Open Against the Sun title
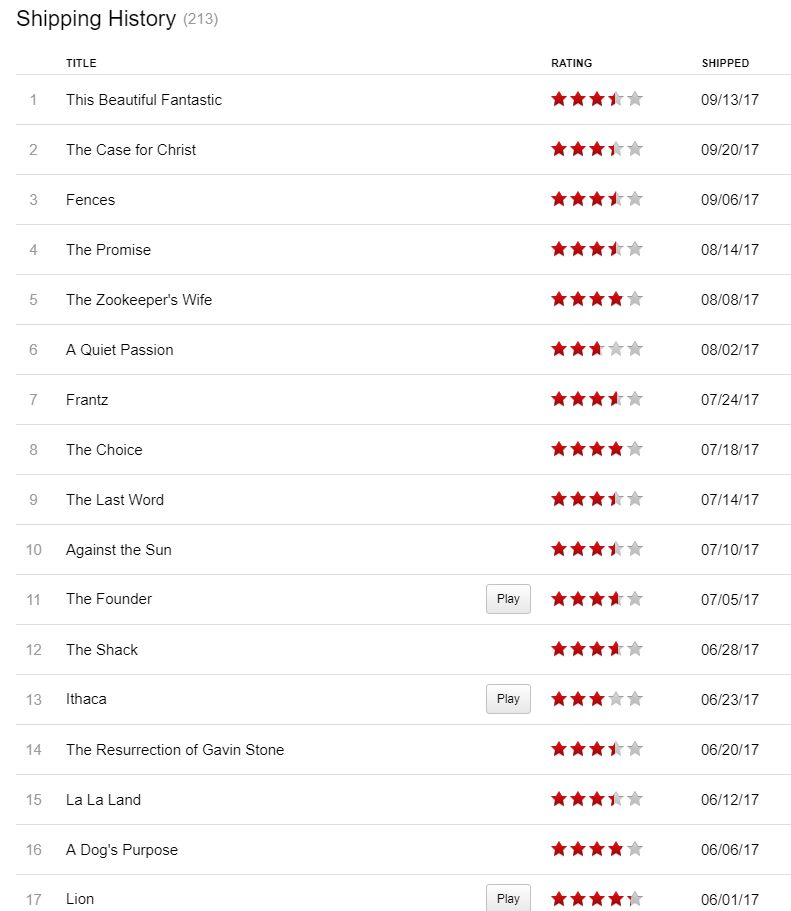The image size is (791, 911). [119, 550]
